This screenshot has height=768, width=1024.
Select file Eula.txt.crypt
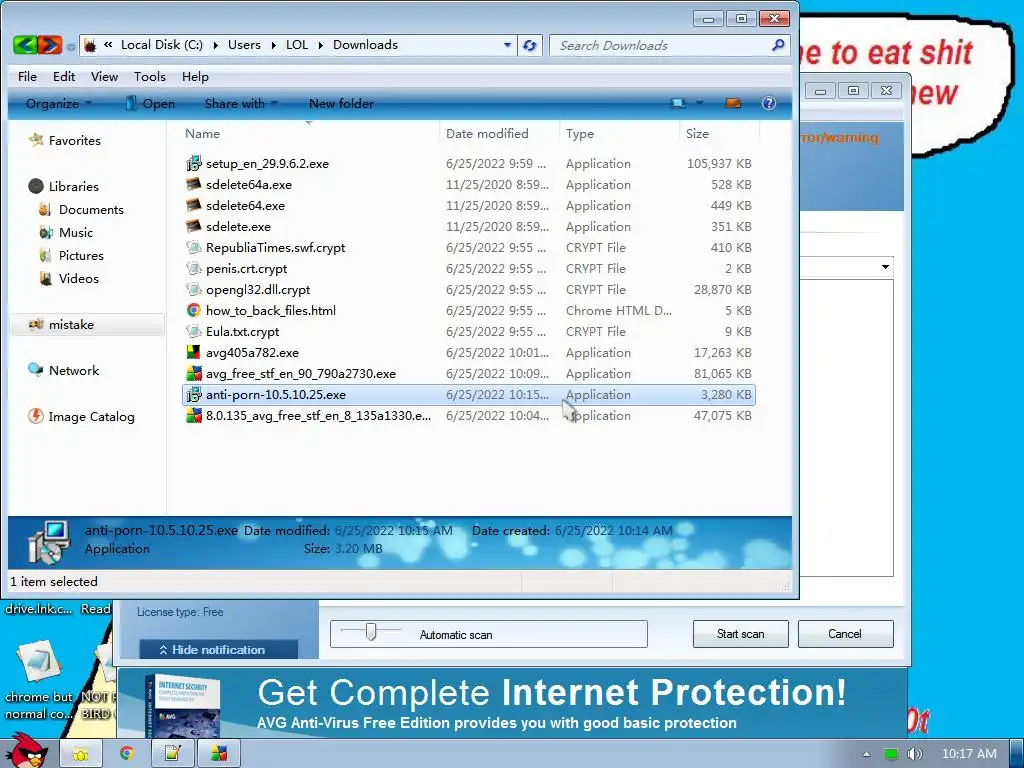pyautogui.click(x=468, y=332)
